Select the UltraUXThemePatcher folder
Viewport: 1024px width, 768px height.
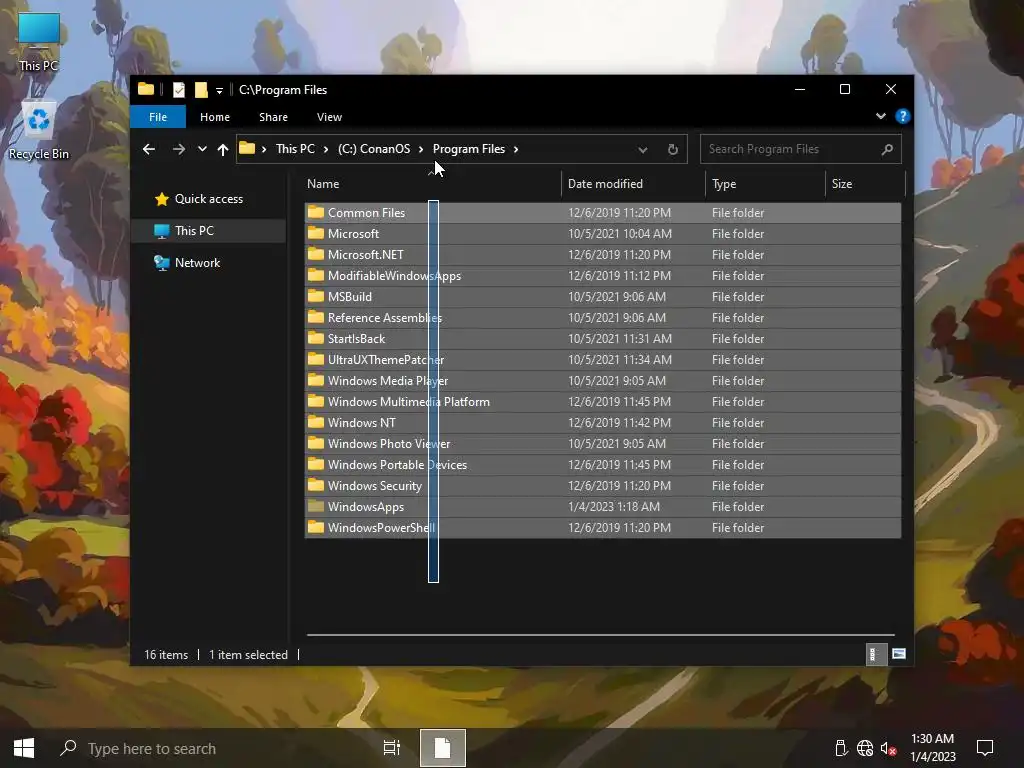click(x=603, y=360)
